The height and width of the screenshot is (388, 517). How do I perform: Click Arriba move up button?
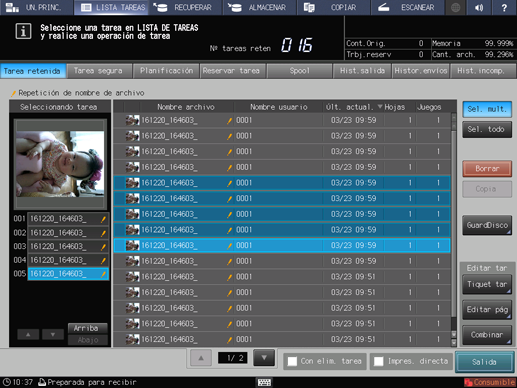click(x=88, y=328)
